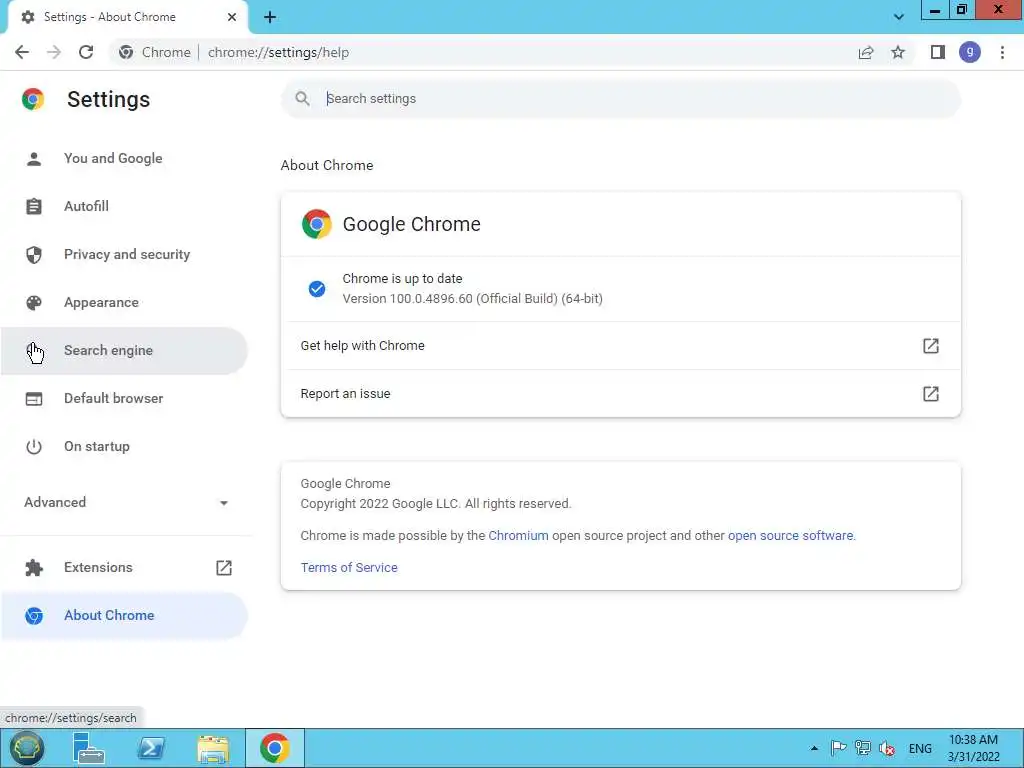Bookmark this page with the star icon
The image size is (1024, 768).
coord(898,52)
